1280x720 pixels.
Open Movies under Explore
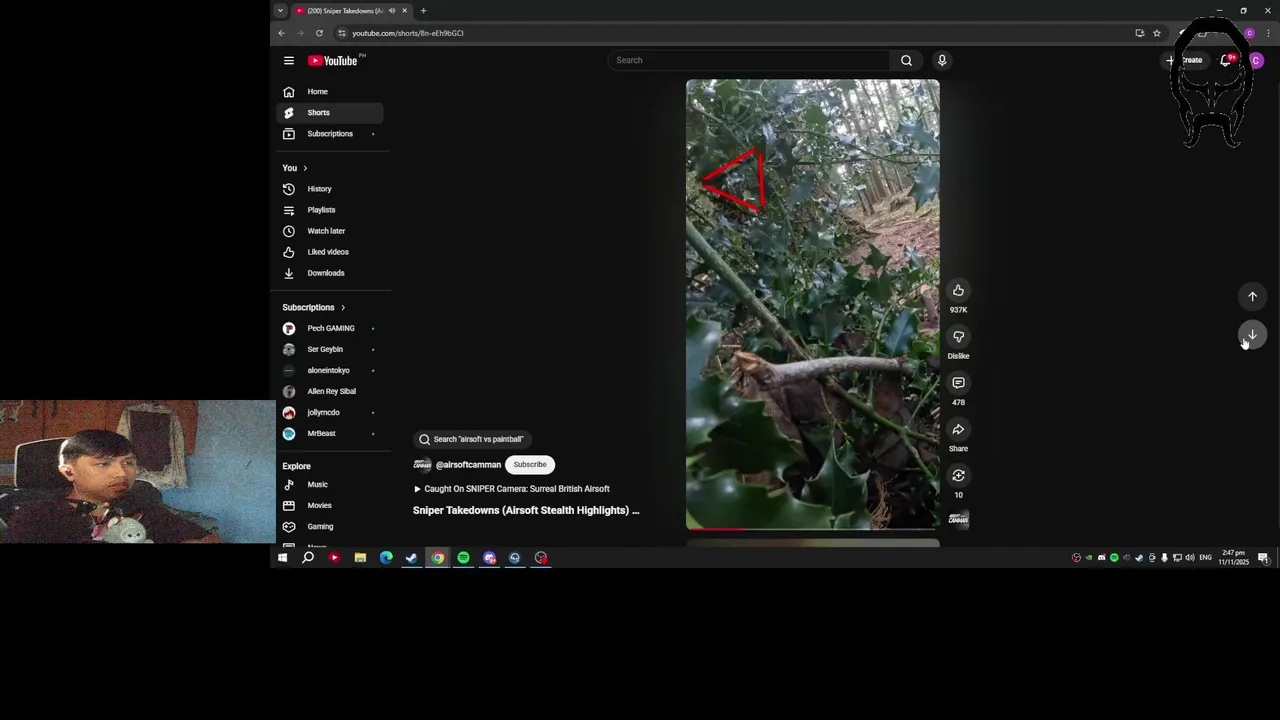coord(330,506)
